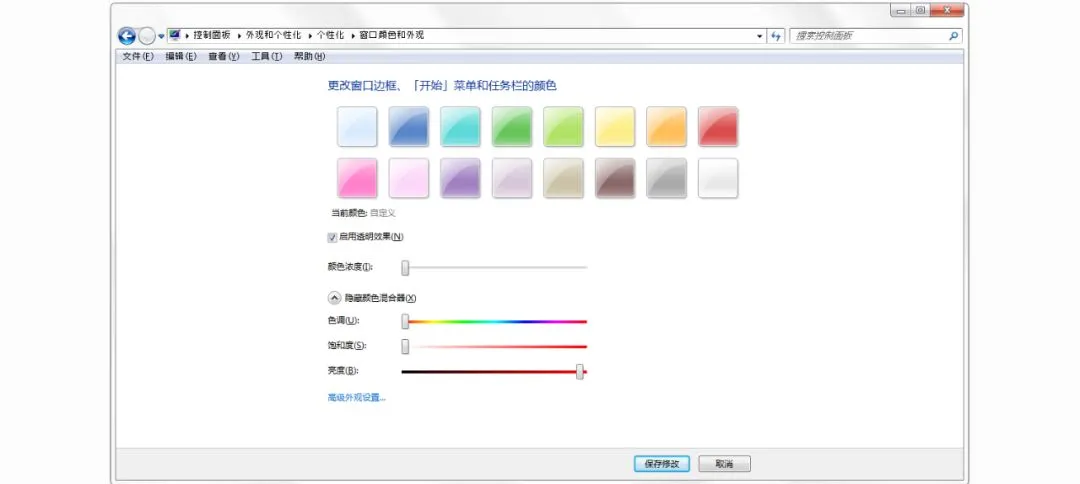Open the 高级外观设置 link
The image size is (1080, 484).
357,398
